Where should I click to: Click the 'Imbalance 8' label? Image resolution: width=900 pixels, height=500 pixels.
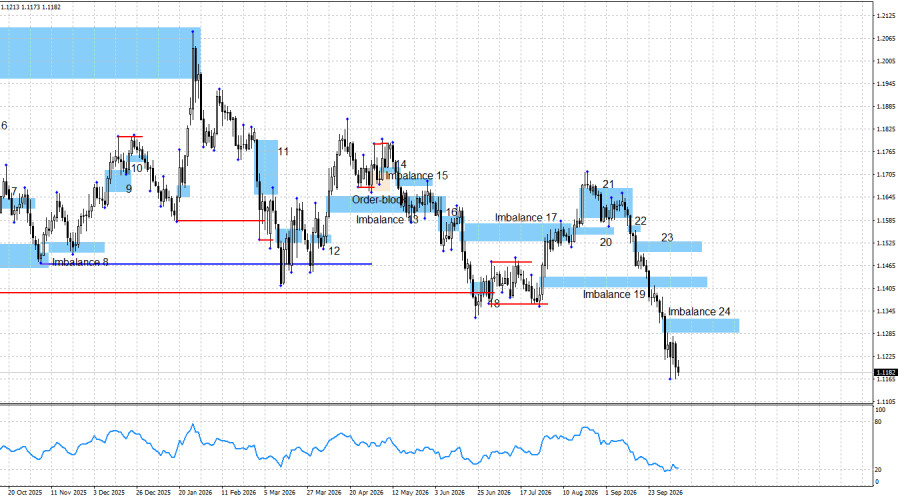[80, 262]
